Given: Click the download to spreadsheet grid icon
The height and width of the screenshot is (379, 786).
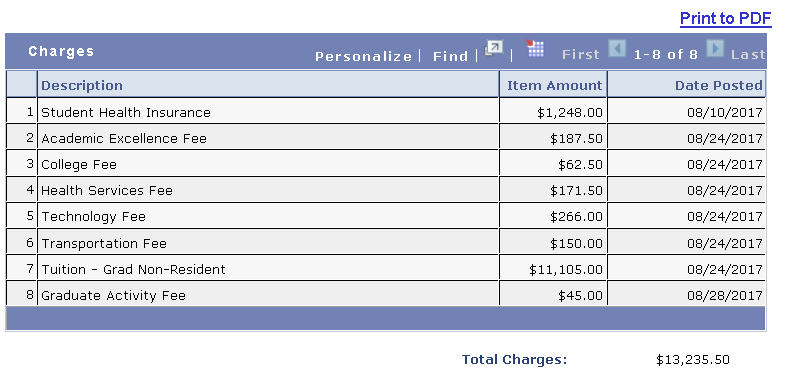Looking at the screenshot, I should pos(535,49).
